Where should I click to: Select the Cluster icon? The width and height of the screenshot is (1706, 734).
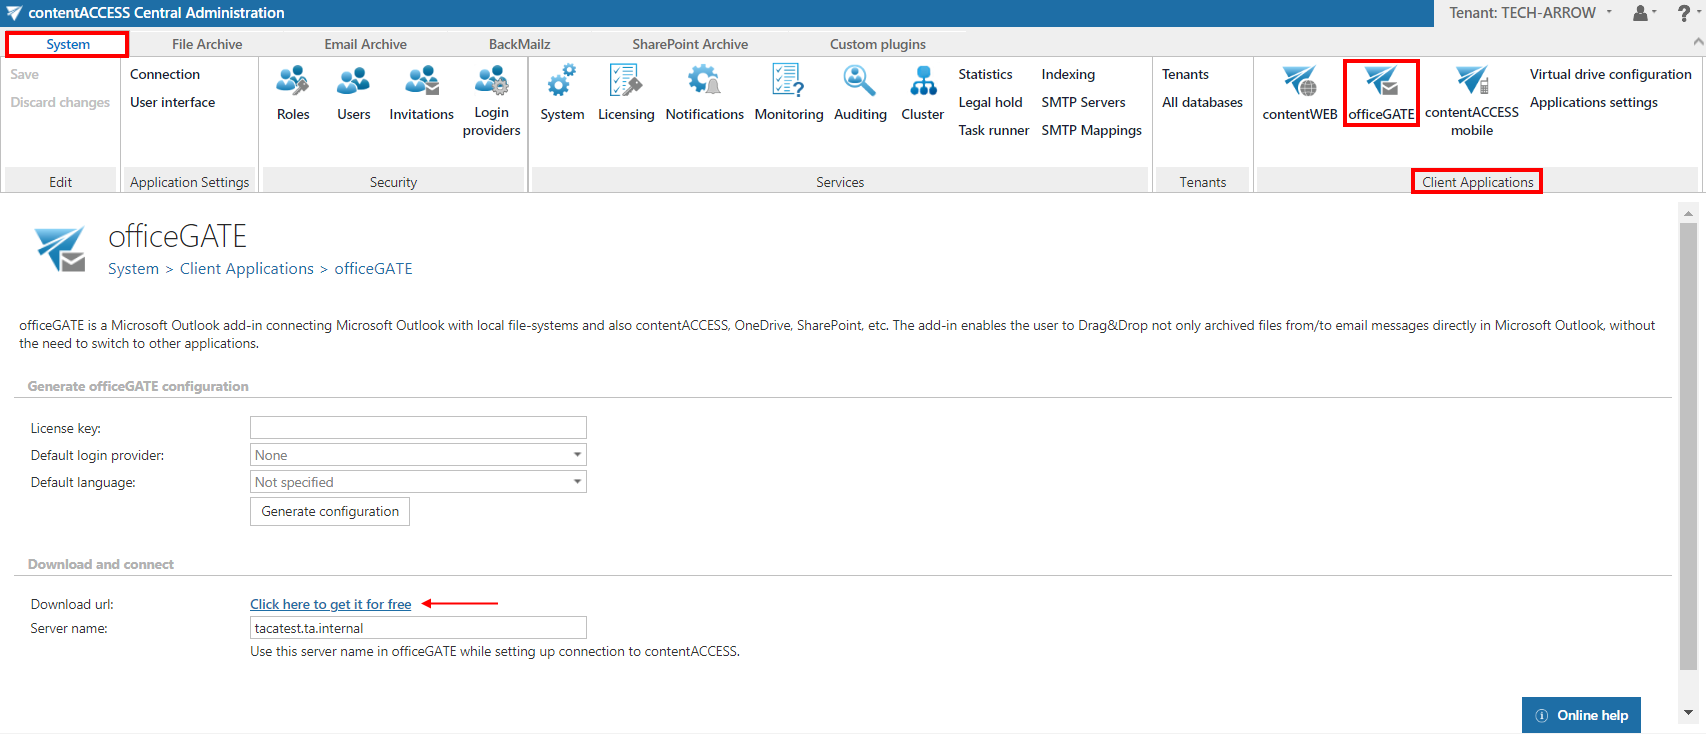click(x=922, y=83)
